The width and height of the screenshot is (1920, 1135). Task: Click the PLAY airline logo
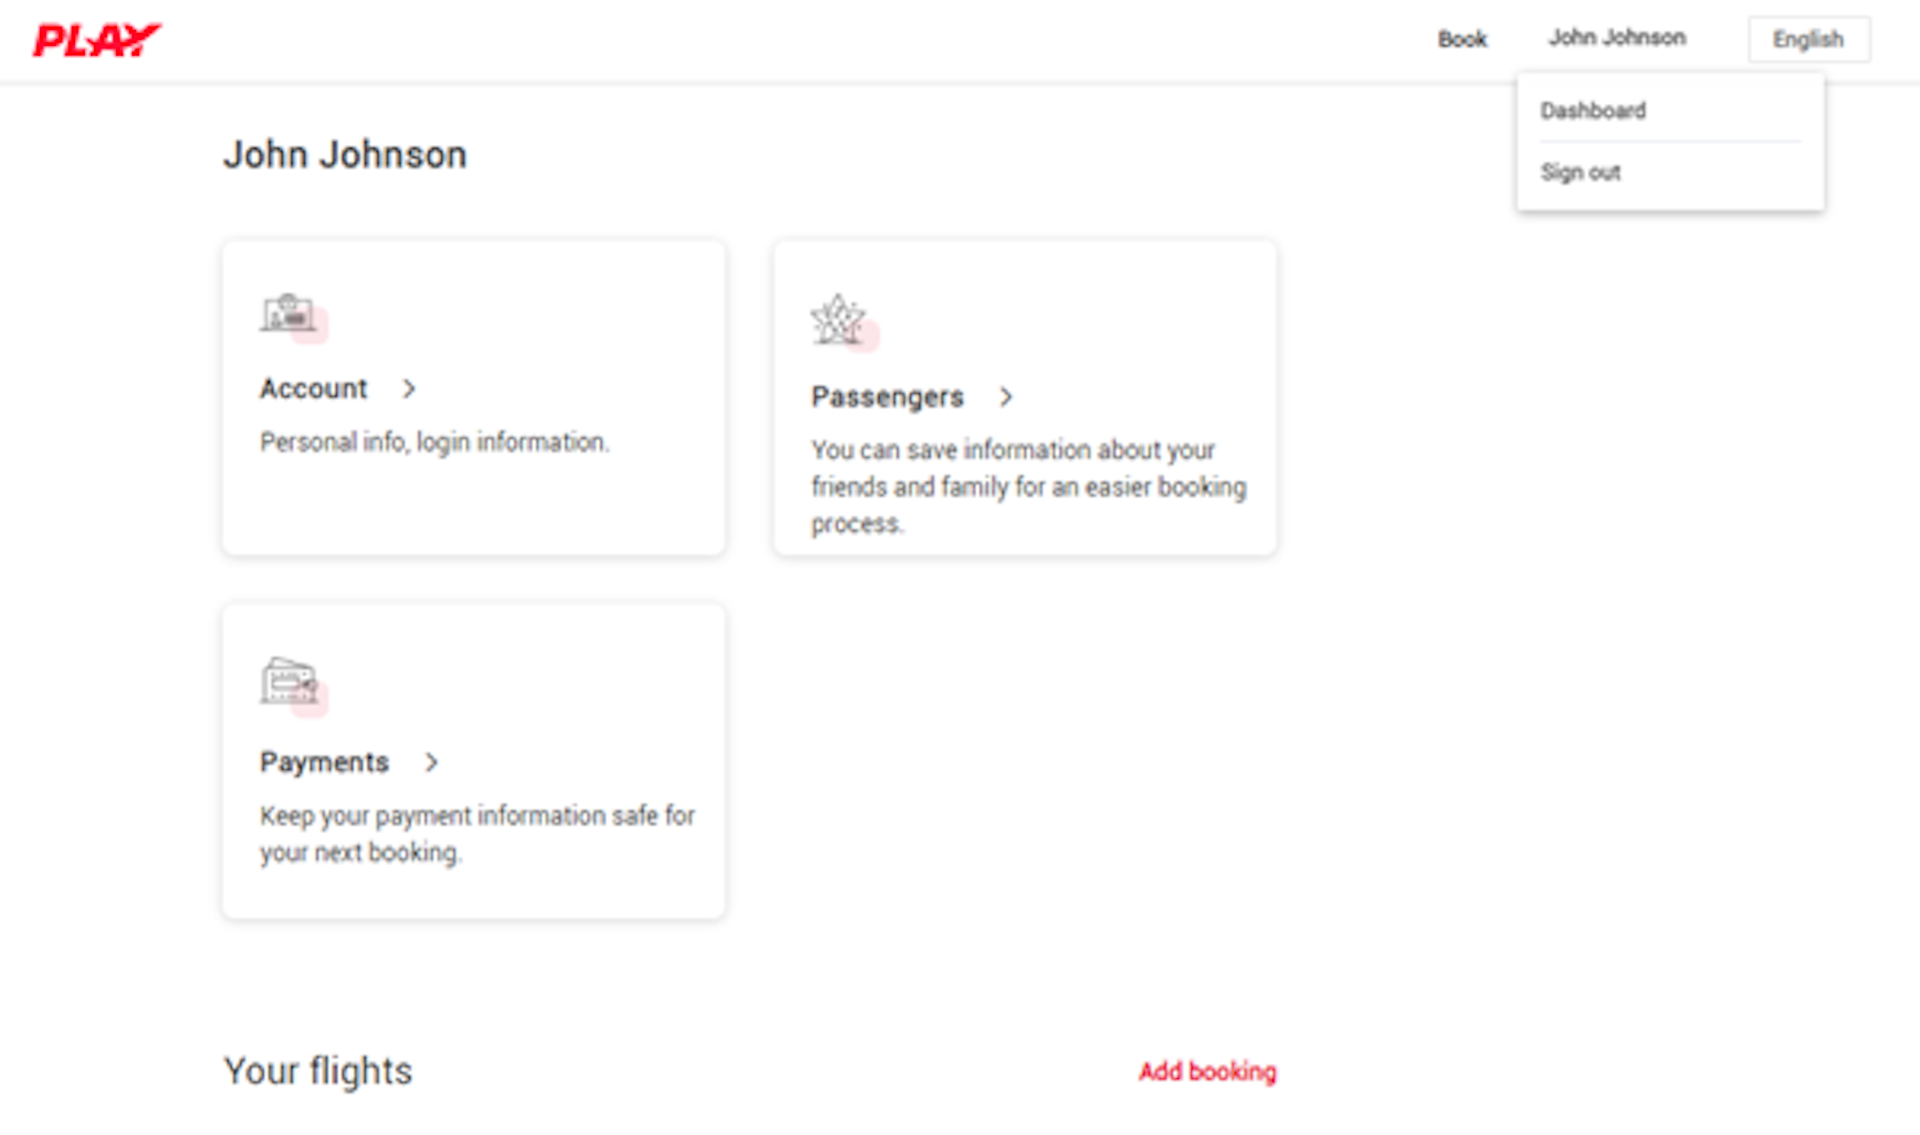[x=97, y=40]
